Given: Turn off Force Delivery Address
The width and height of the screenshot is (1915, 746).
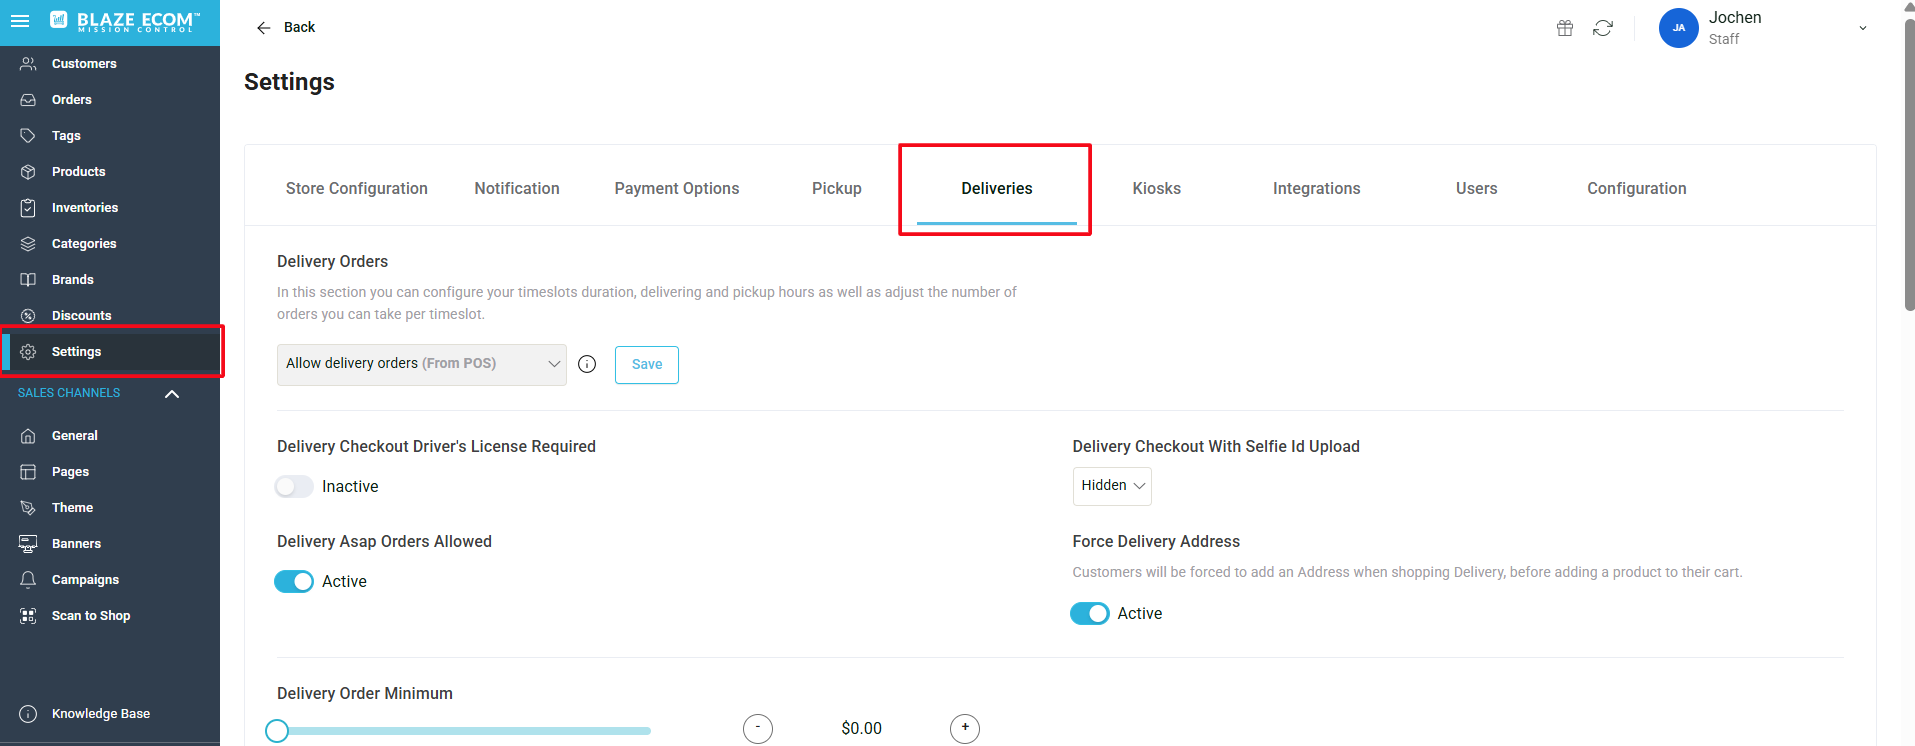Looking at the screenshot, I should pyautogui.click(x=1089, y=613).
